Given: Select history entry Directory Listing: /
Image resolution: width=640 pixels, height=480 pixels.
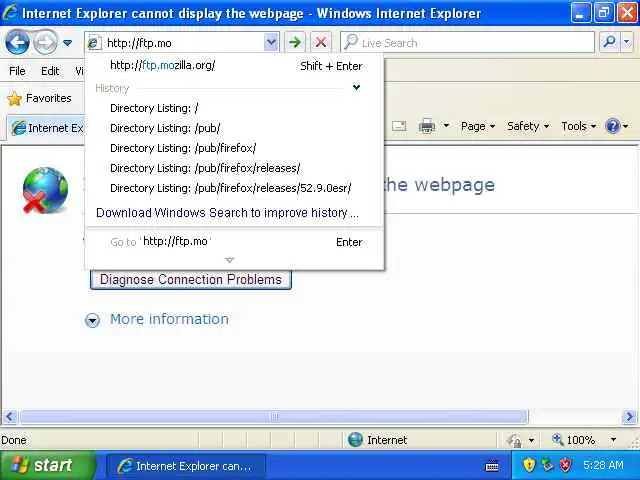Looking at the screenshot, I should (235, 108).
